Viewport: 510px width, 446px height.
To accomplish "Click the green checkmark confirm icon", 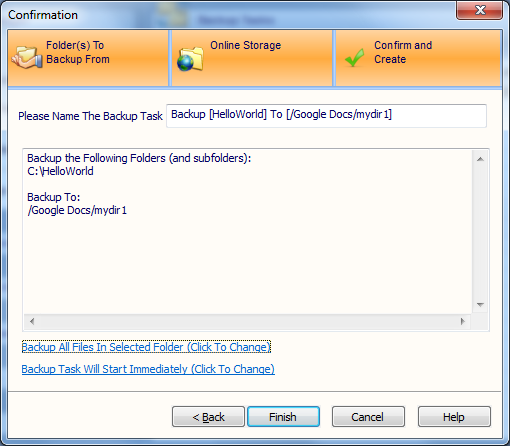I will [x=355, y=58].
